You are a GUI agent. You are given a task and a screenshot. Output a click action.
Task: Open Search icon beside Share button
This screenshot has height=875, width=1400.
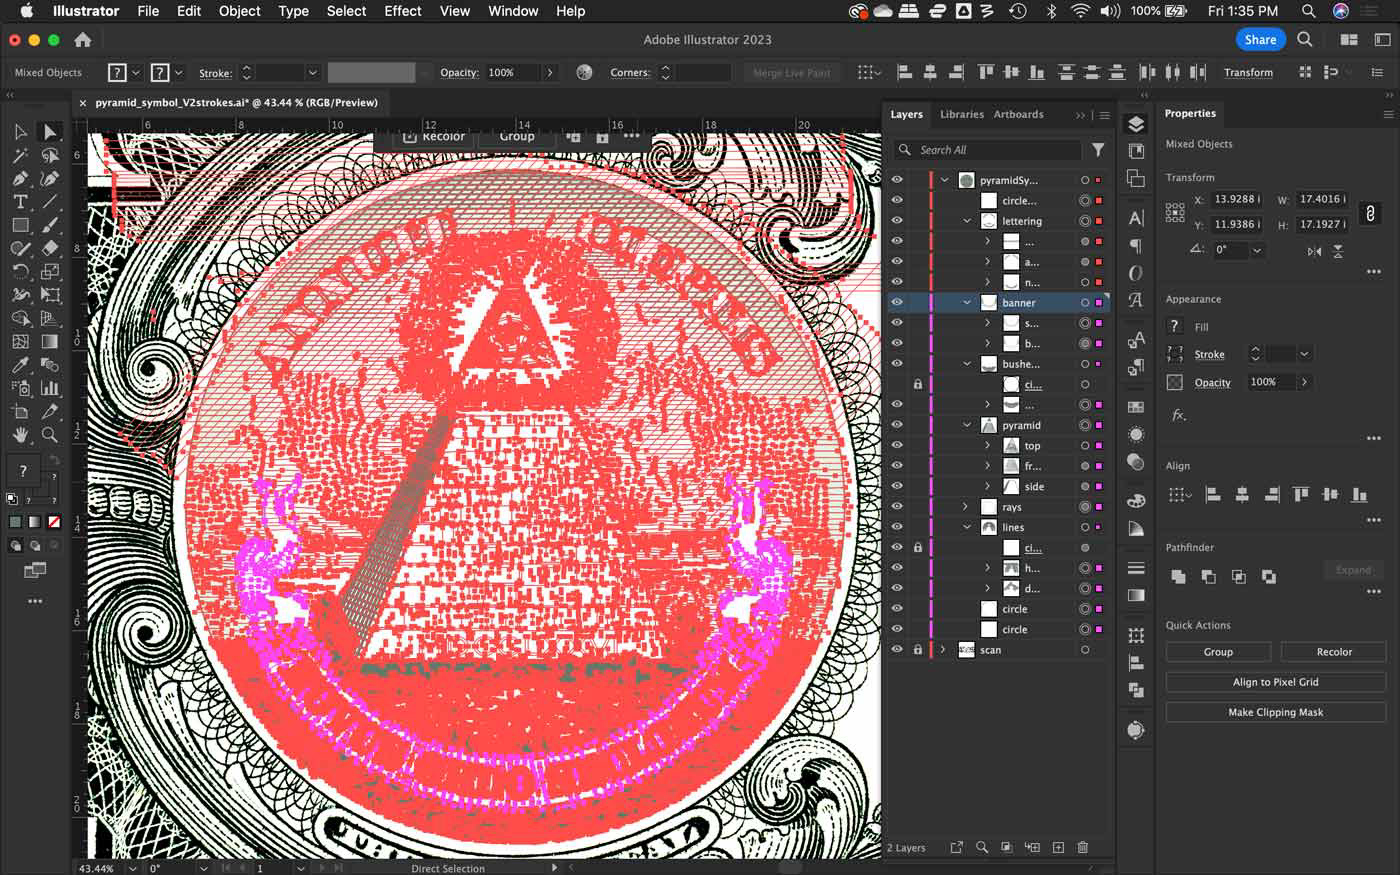[1305, 40]
